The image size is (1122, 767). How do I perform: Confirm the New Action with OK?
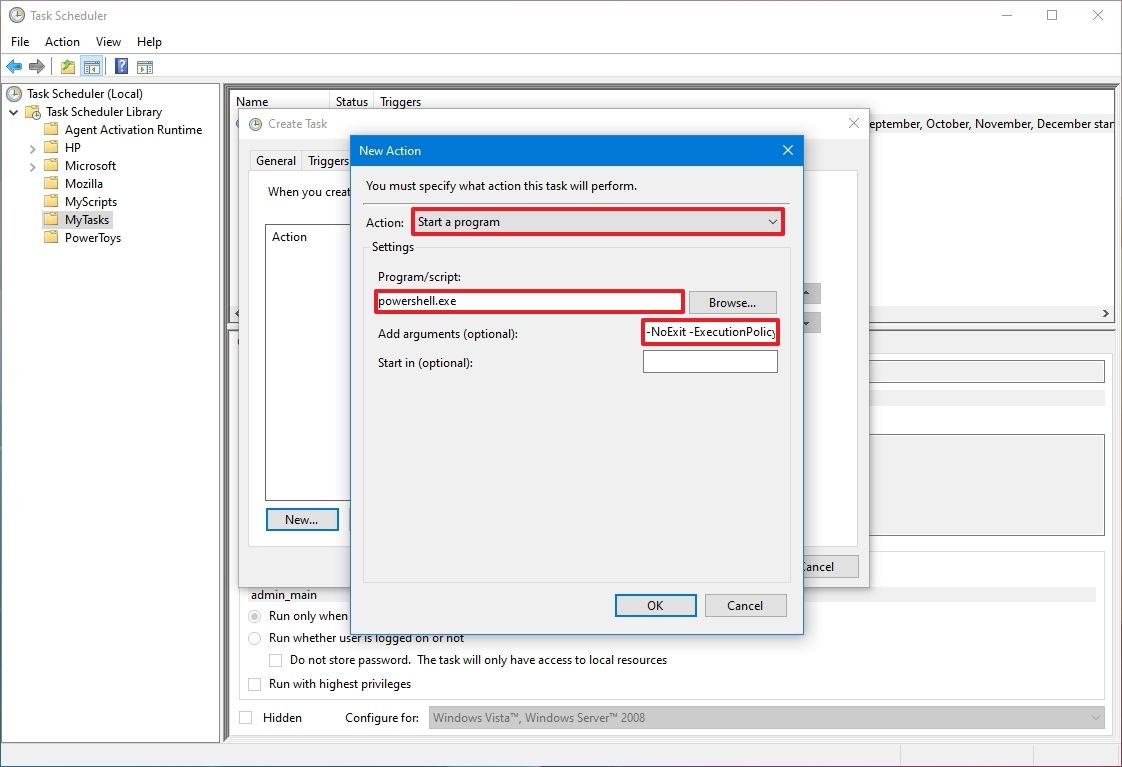tap(655, 605)
